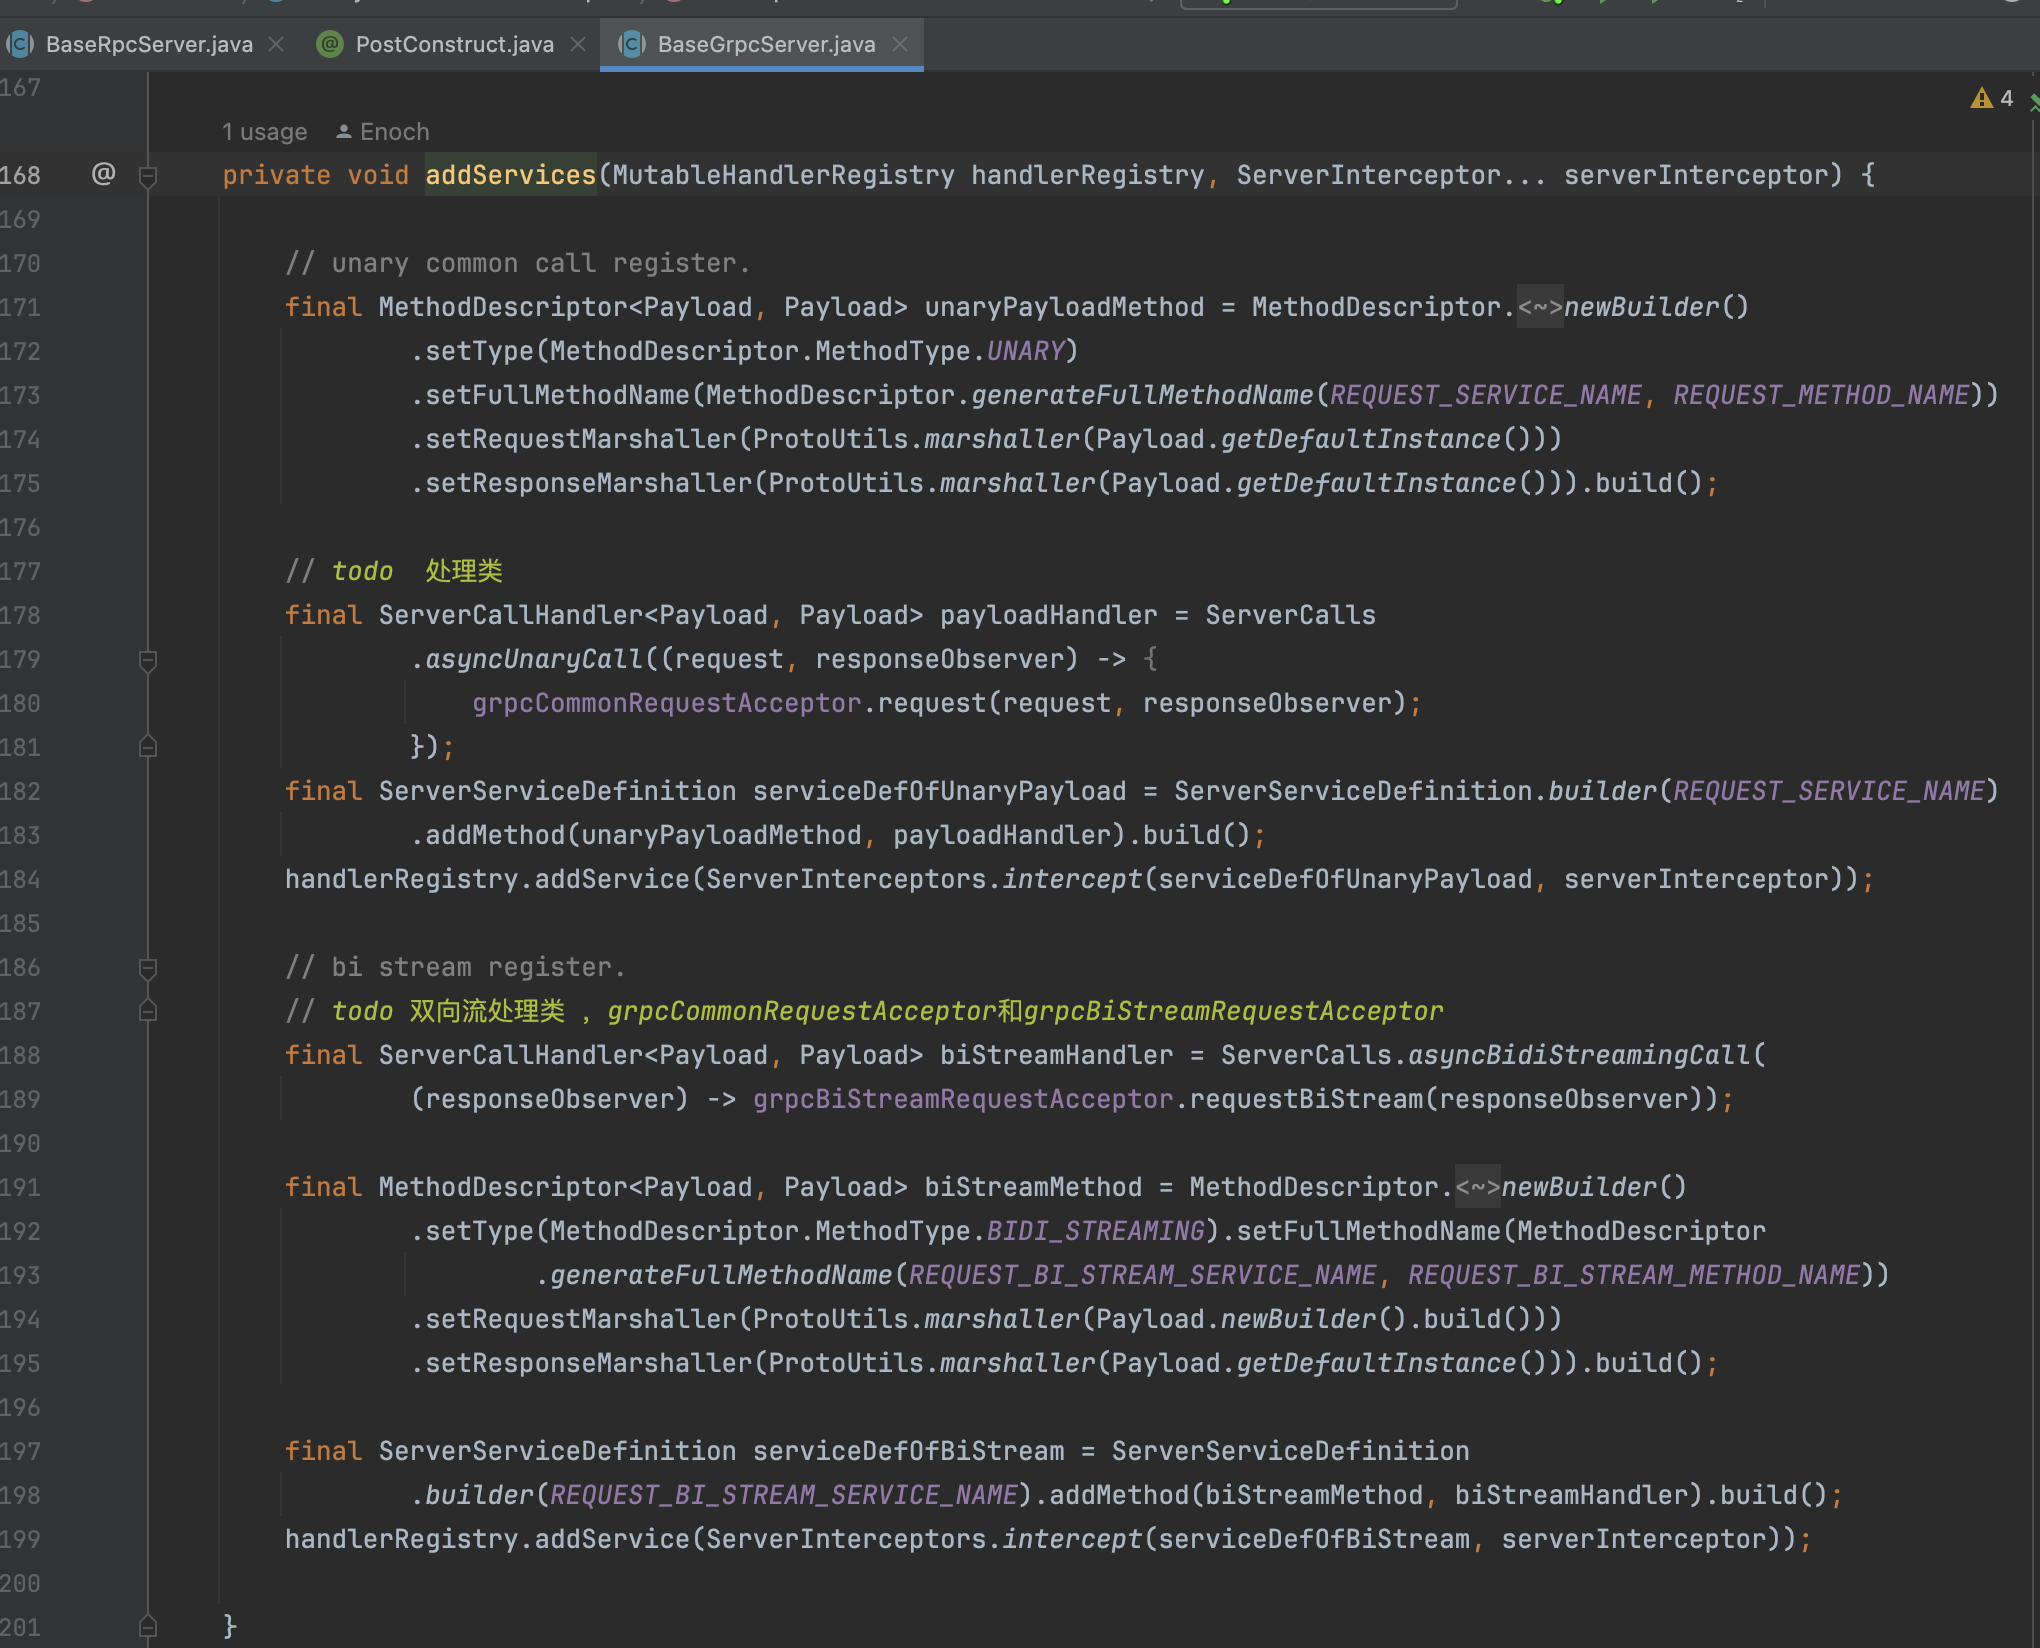Open the warnings indicator showing 4 problems
The image size is (2040, 1648).
(1992, 98)
